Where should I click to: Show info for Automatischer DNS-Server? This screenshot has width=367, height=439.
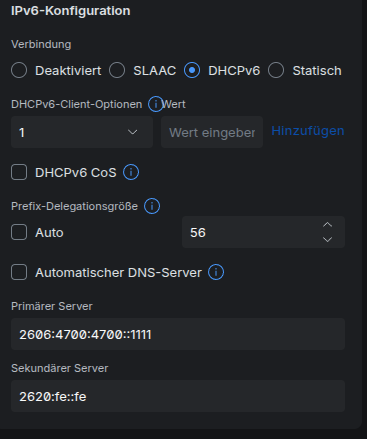coord(216,272)
